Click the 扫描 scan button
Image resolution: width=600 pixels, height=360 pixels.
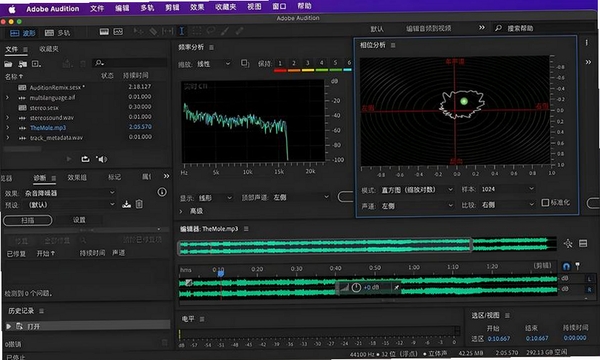coord(28,220)
